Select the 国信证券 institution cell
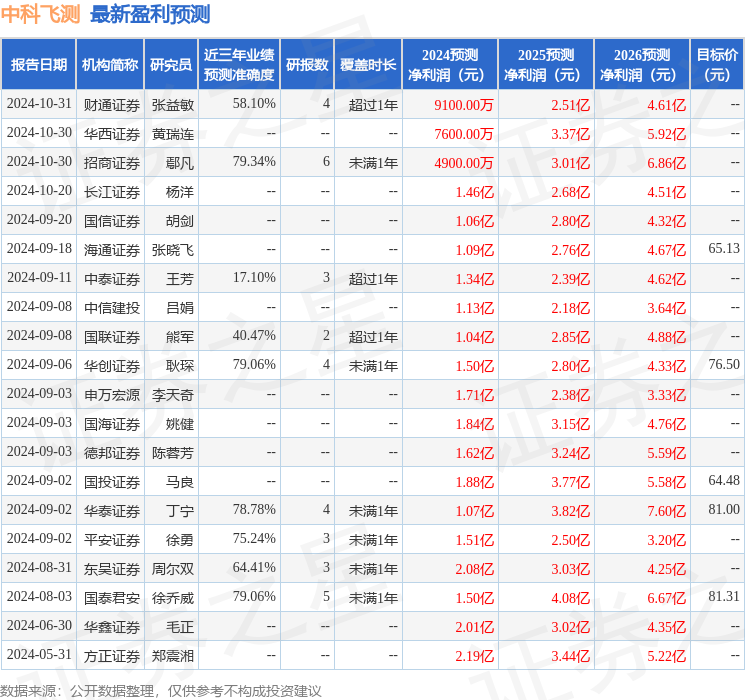This screenshot has height=700, width=745. (x=112, y=221)
